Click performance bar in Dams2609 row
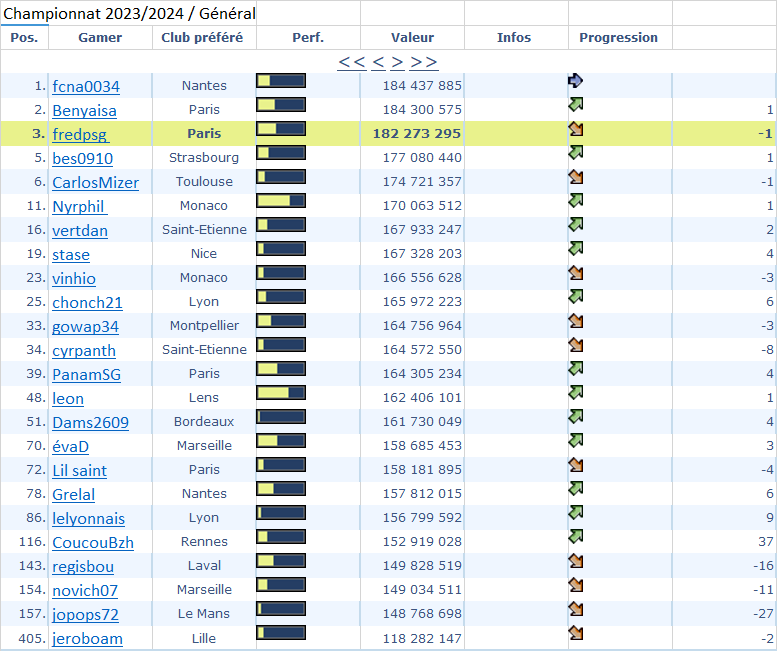Viewport: 777px width, 651px height. pos(281,417)
